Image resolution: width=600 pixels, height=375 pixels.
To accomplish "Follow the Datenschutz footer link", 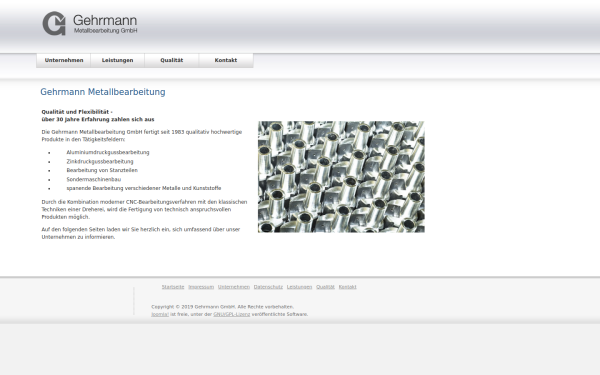I will [268, 287].
